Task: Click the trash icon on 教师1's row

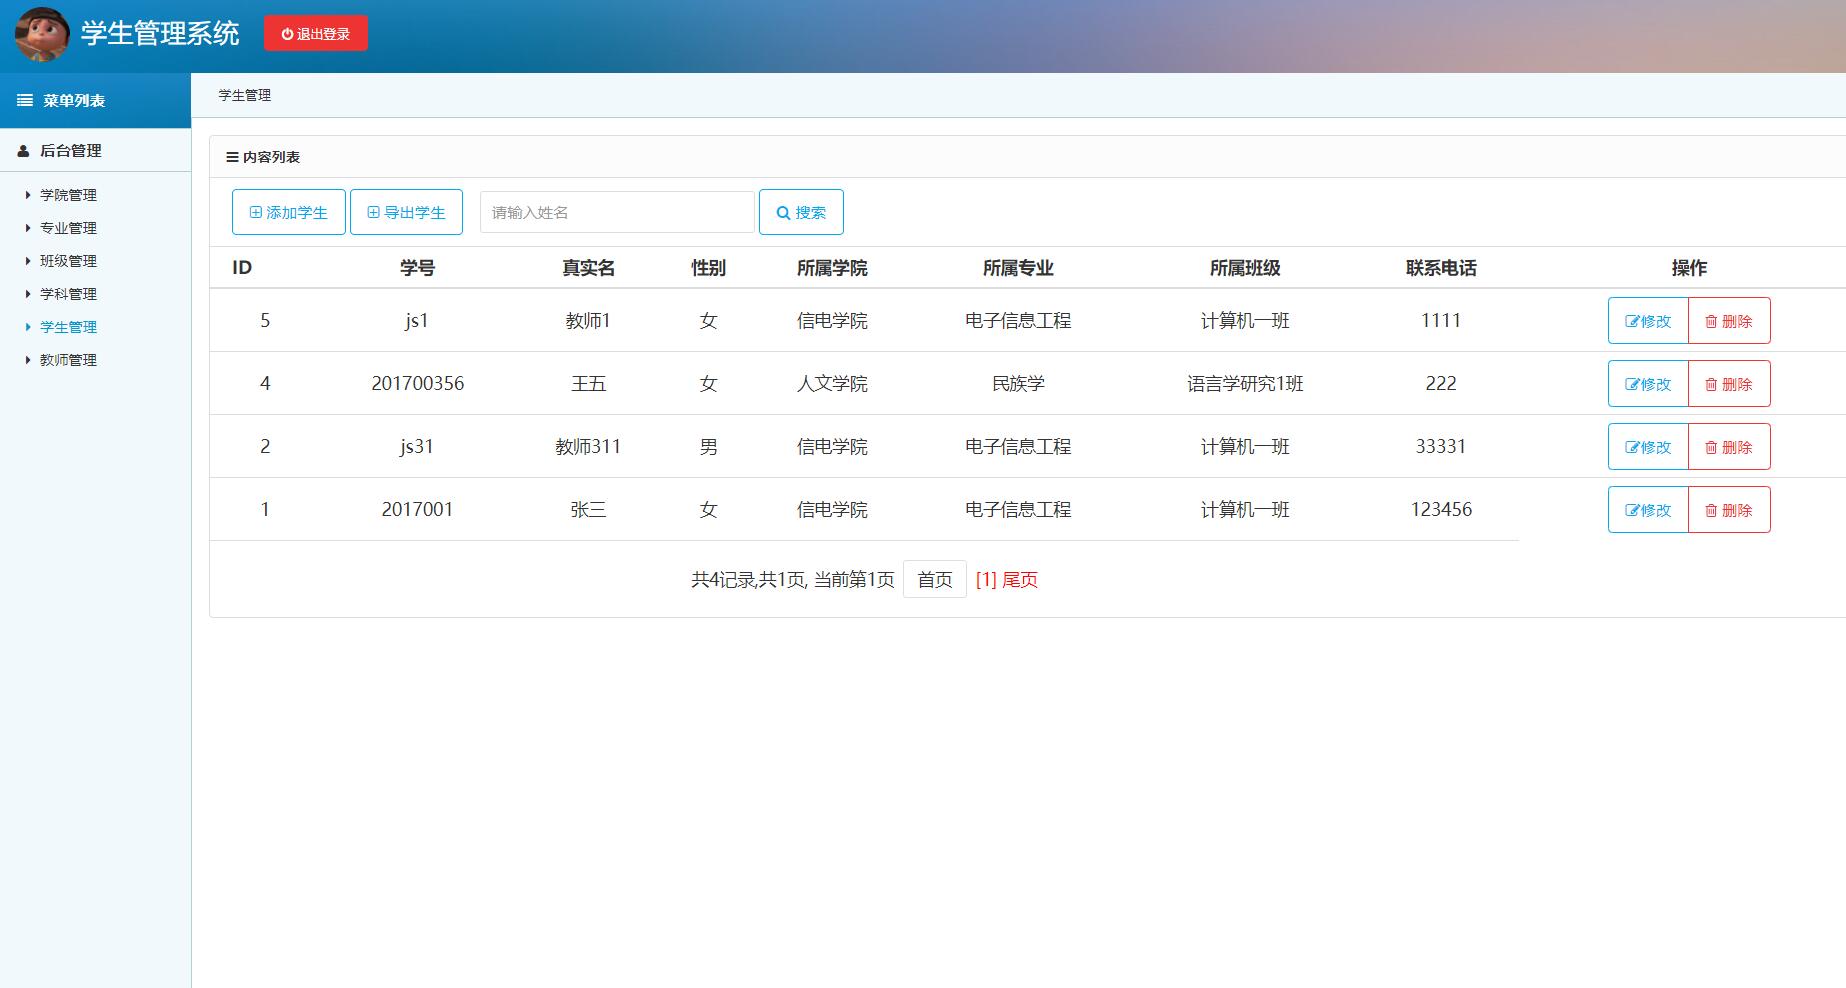Action: coord(1711,320)
